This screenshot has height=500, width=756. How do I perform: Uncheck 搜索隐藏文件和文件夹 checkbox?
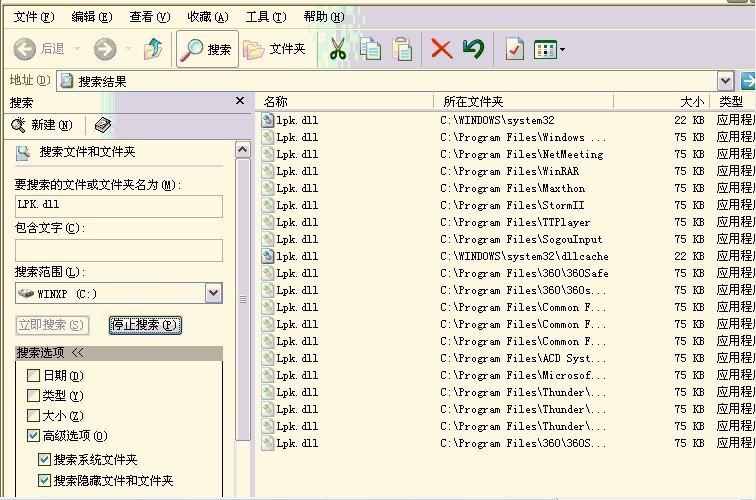coord(44,480)
